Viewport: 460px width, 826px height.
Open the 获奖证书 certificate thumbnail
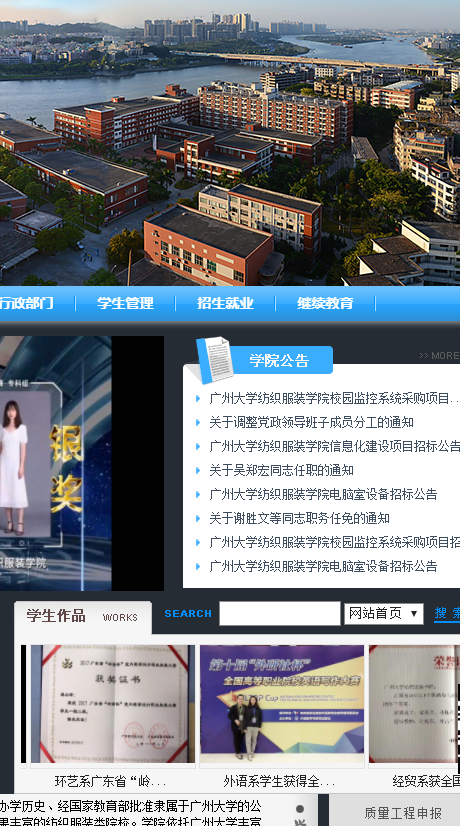click(113, 704)
